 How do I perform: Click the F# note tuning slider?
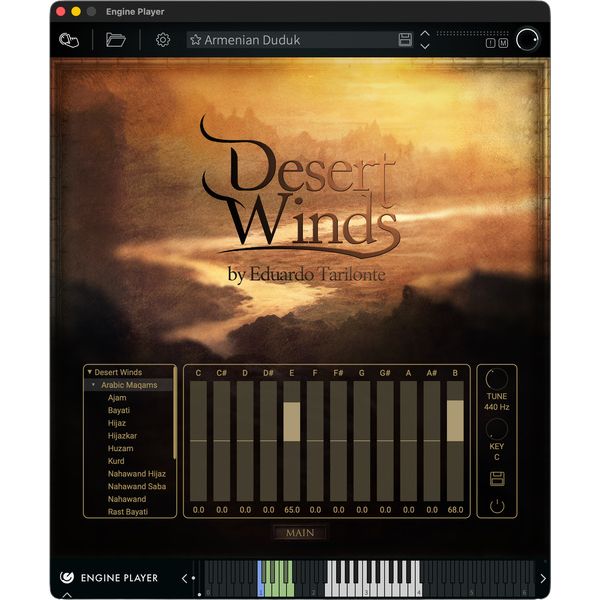(338, 441)
